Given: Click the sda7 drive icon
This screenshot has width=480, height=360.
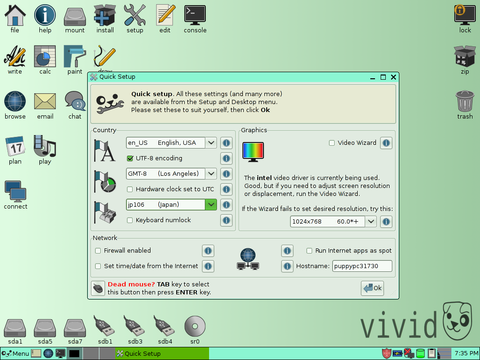Looking at the screenshot, I should (75, 331).
